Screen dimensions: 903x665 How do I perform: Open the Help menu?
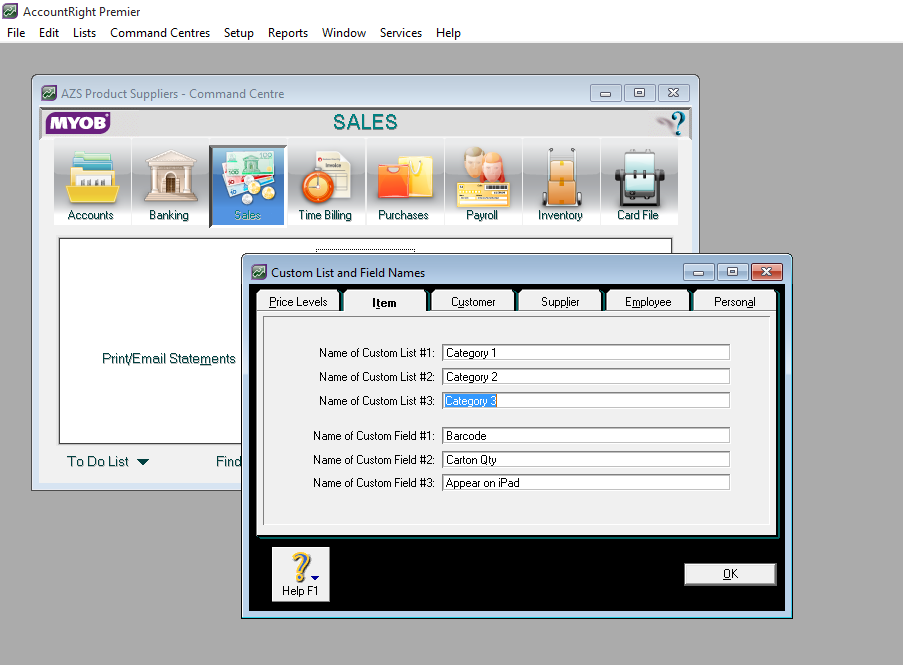point(448,33)
